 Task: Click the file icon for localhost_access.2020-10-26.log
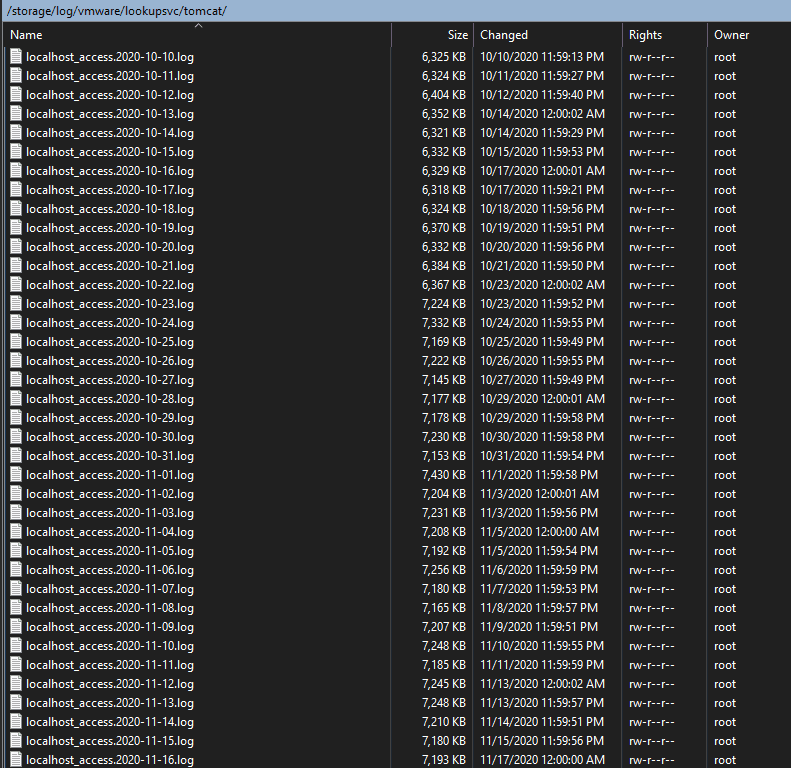point(16,361)
